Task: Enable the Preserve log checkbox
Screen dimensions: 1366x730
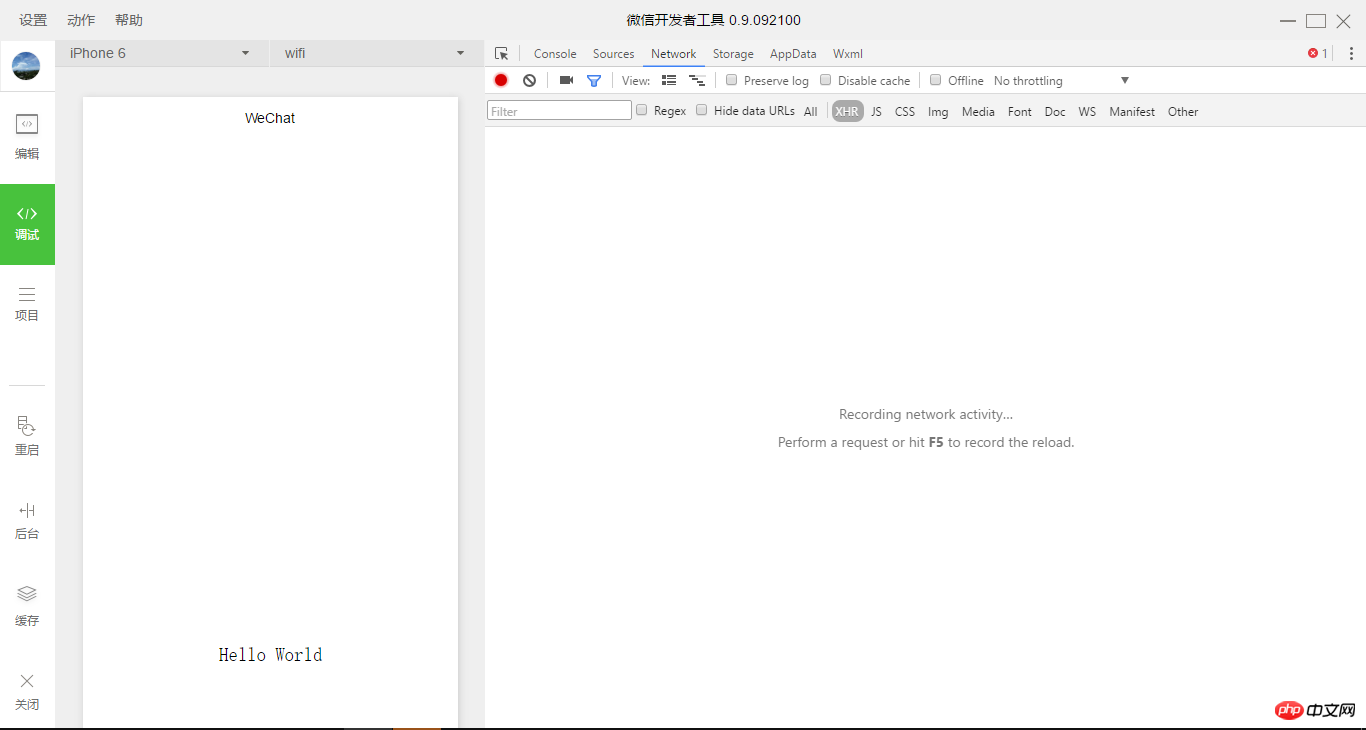Action: click(732, 80)
